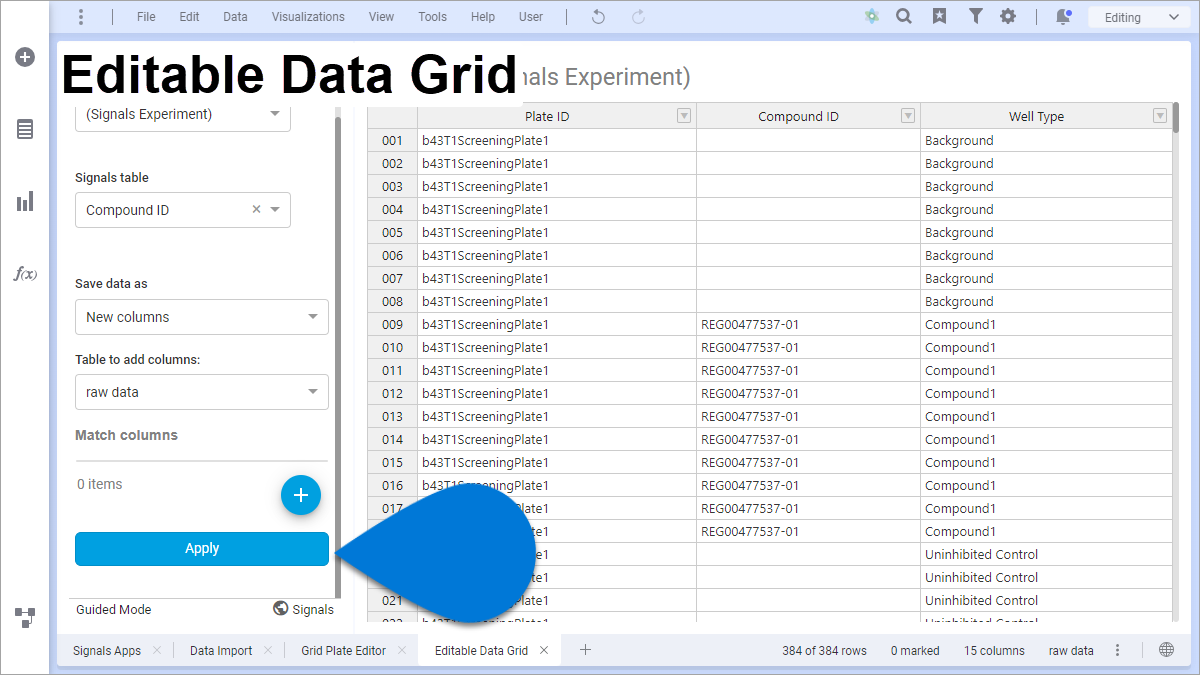Open the visualization bar chart icon in sidebar
The width and height of the screenshot is (1200, 675).
25,201
